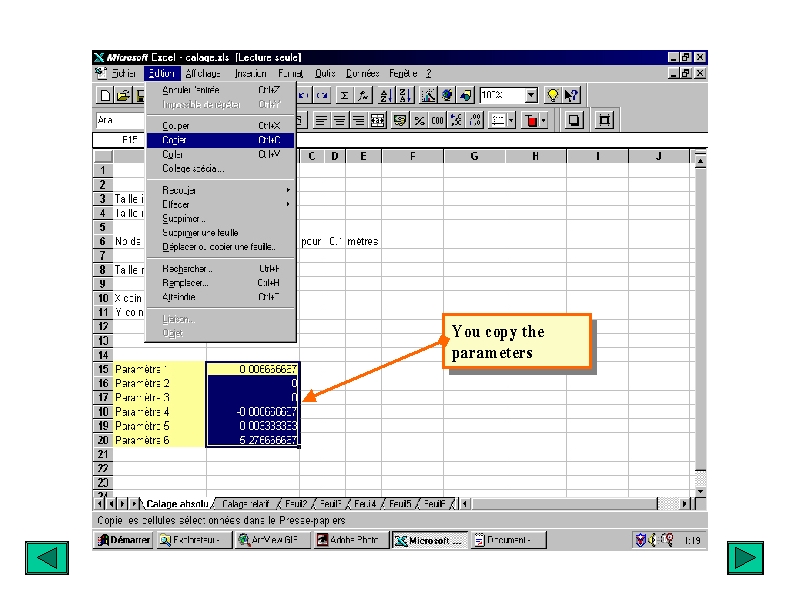This screenshot has width=800, height=600.
Task: Sort ascending with the A-Z icon
Action: (386, 95)
